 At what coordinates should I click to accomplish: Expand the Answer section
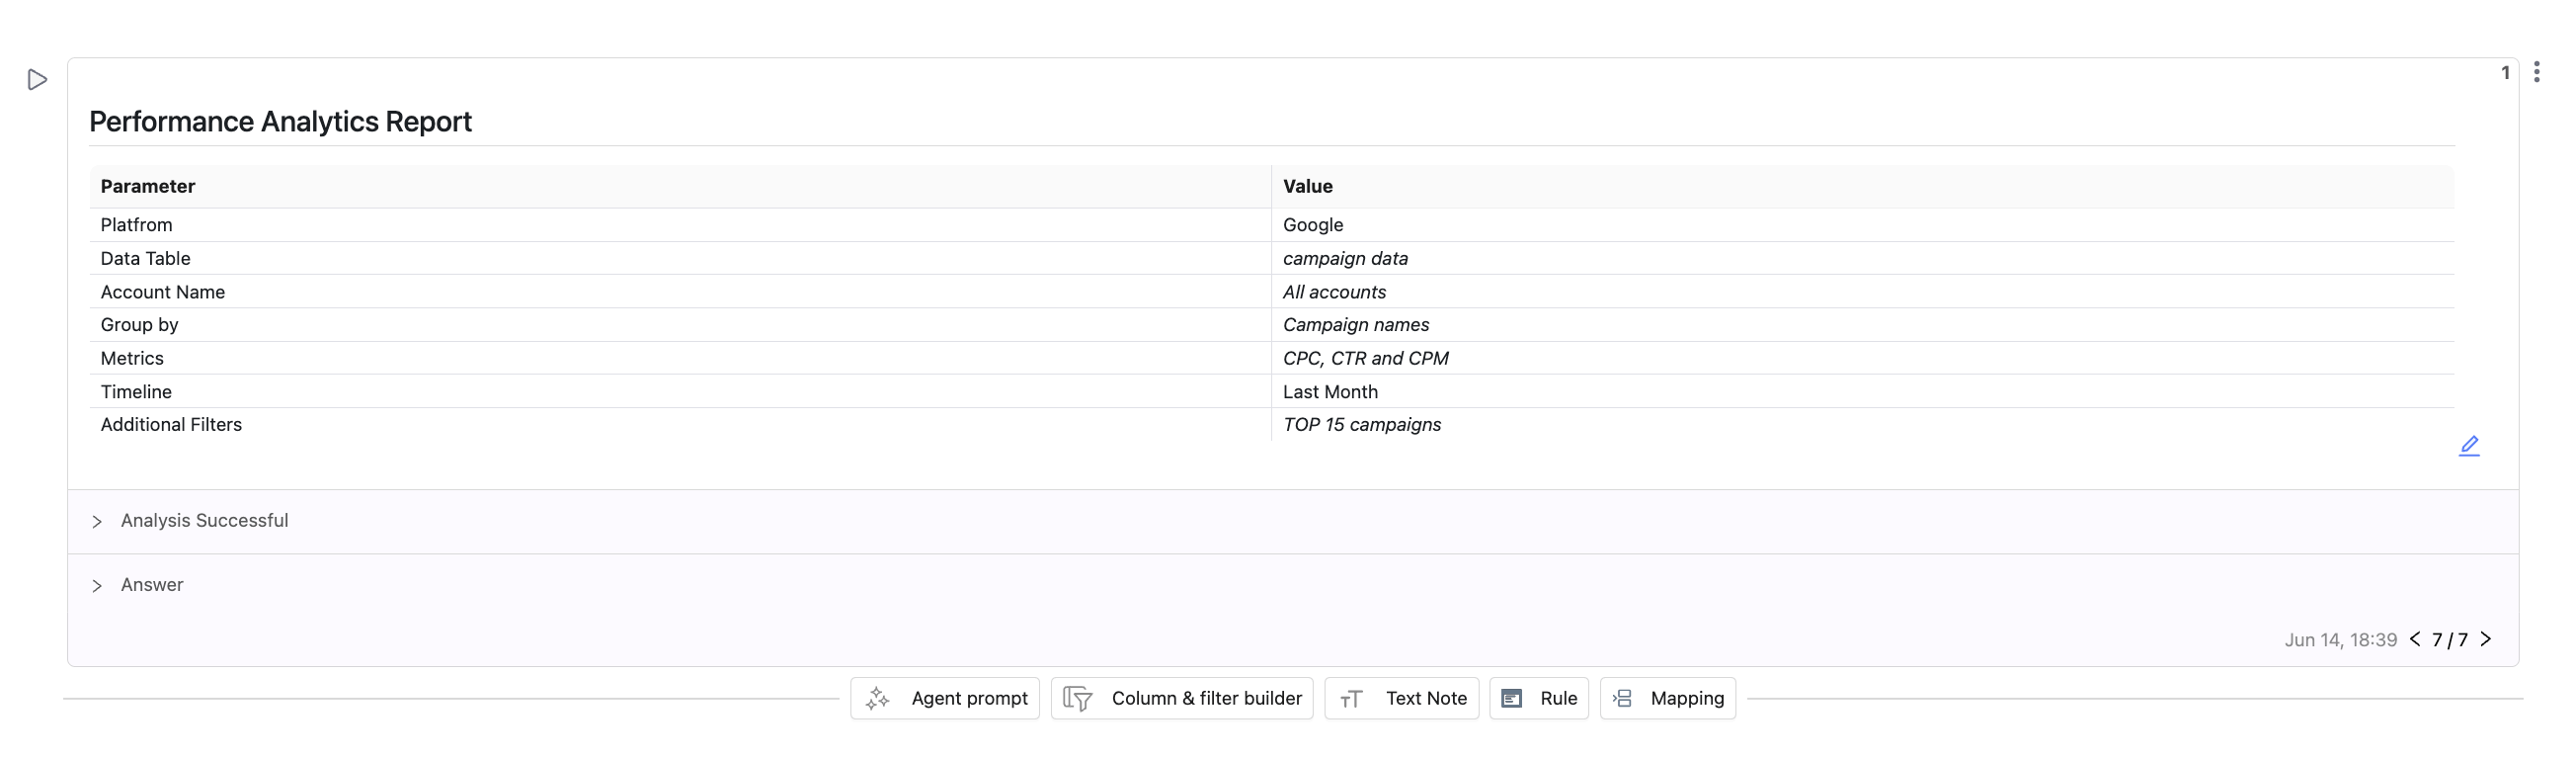pos(97,585)
